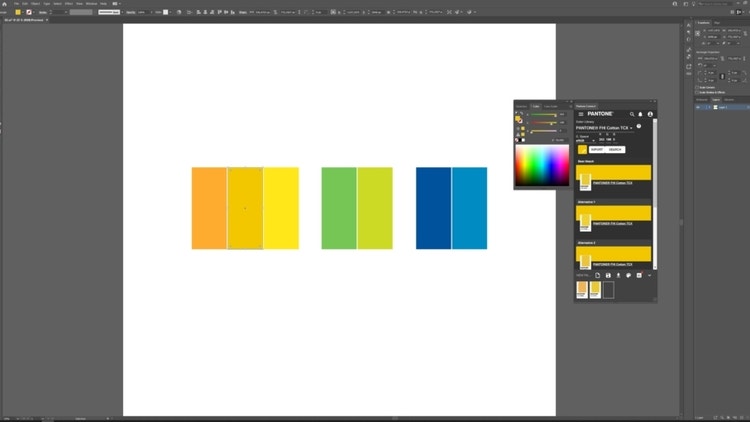750x422 pixels.
Task: Adjust the top slider in Color panel
Action: 543,115
